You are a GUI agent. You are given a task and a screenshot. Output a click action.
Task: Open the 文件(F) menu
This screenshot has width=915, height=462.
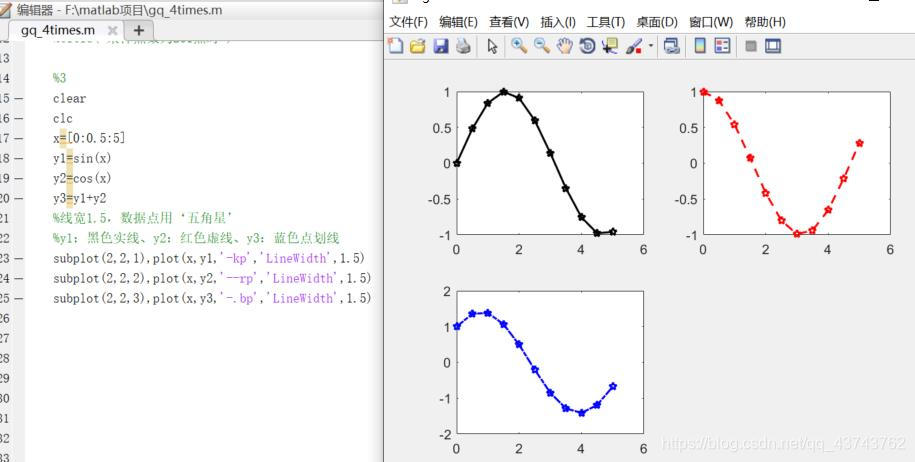pos(408,22)
